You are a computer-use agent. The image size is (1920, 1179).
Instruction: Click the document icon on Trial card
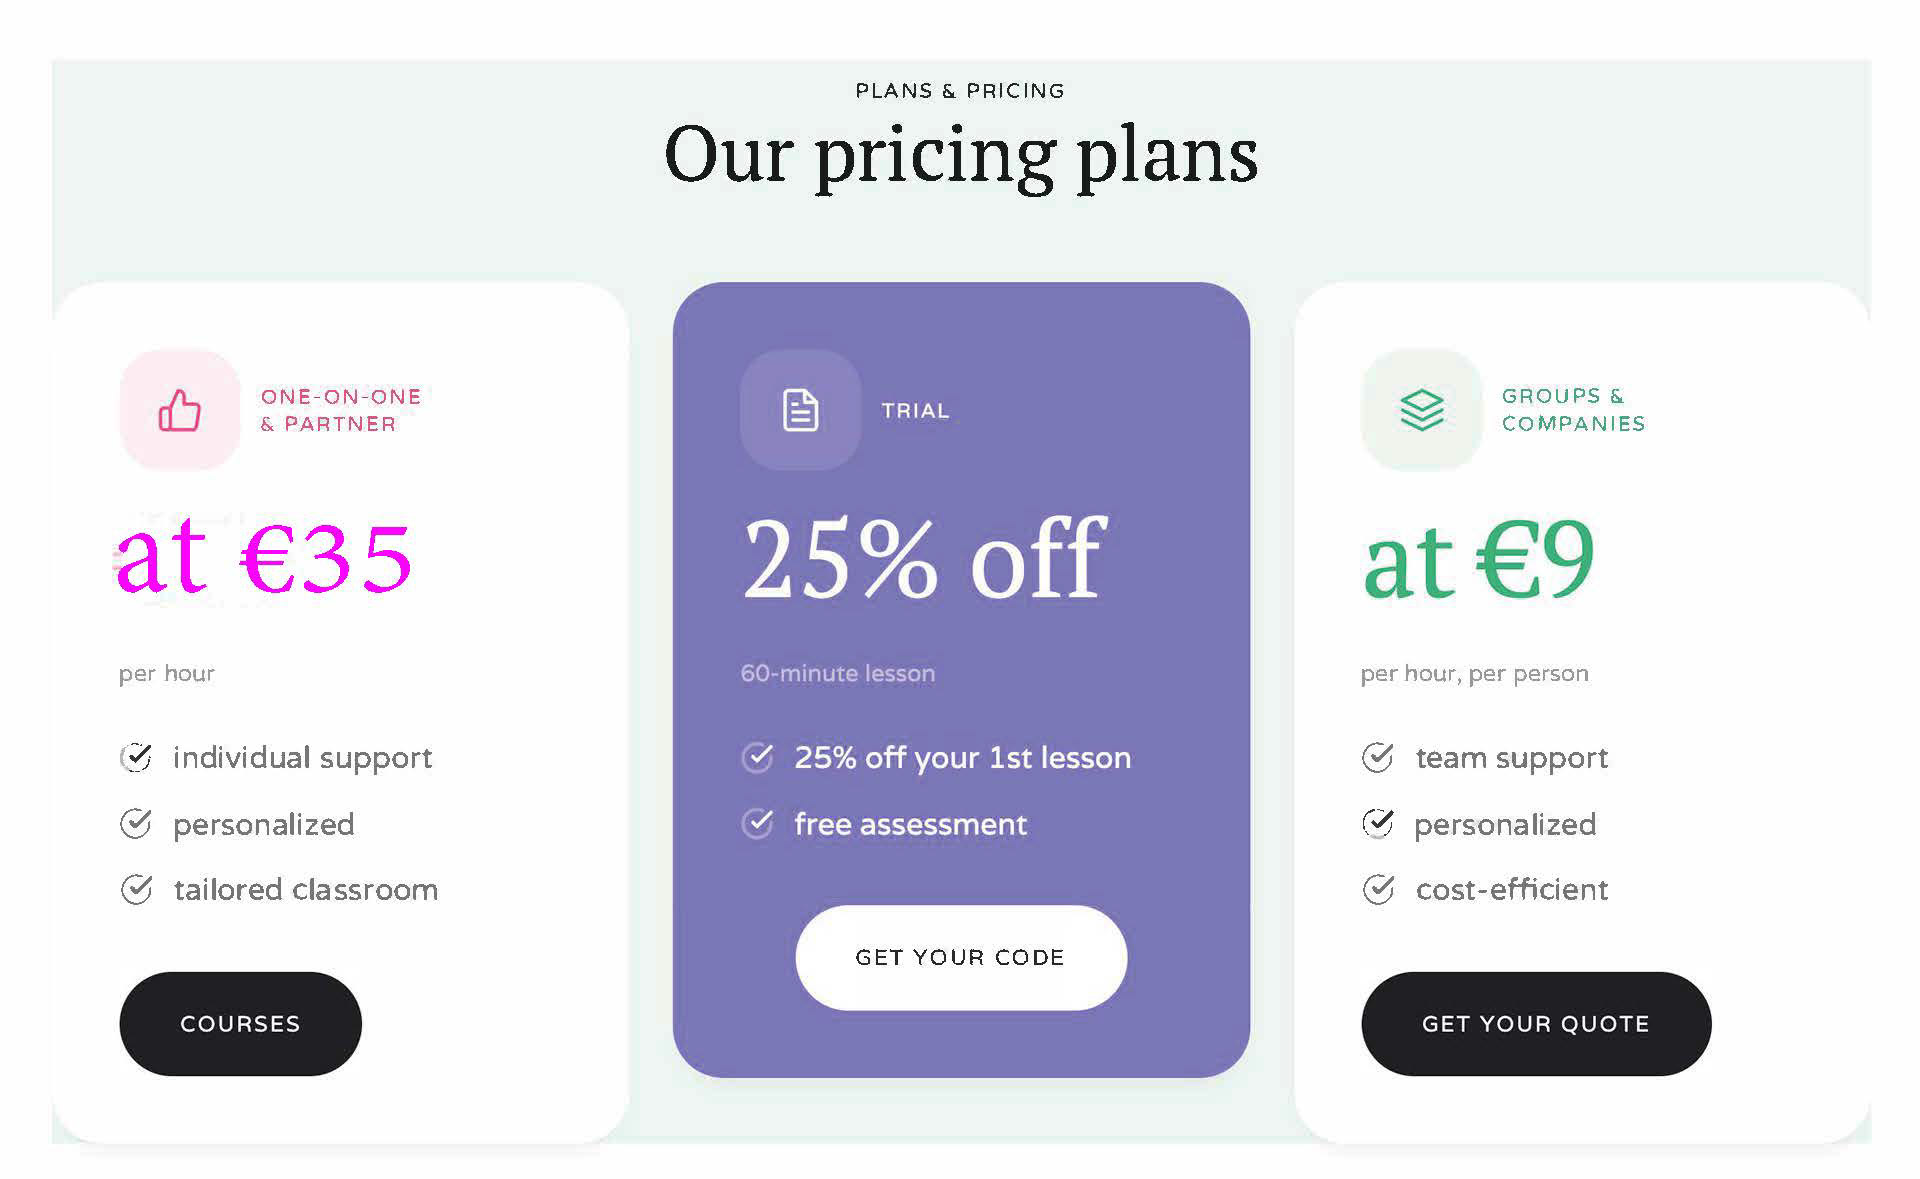800,410
